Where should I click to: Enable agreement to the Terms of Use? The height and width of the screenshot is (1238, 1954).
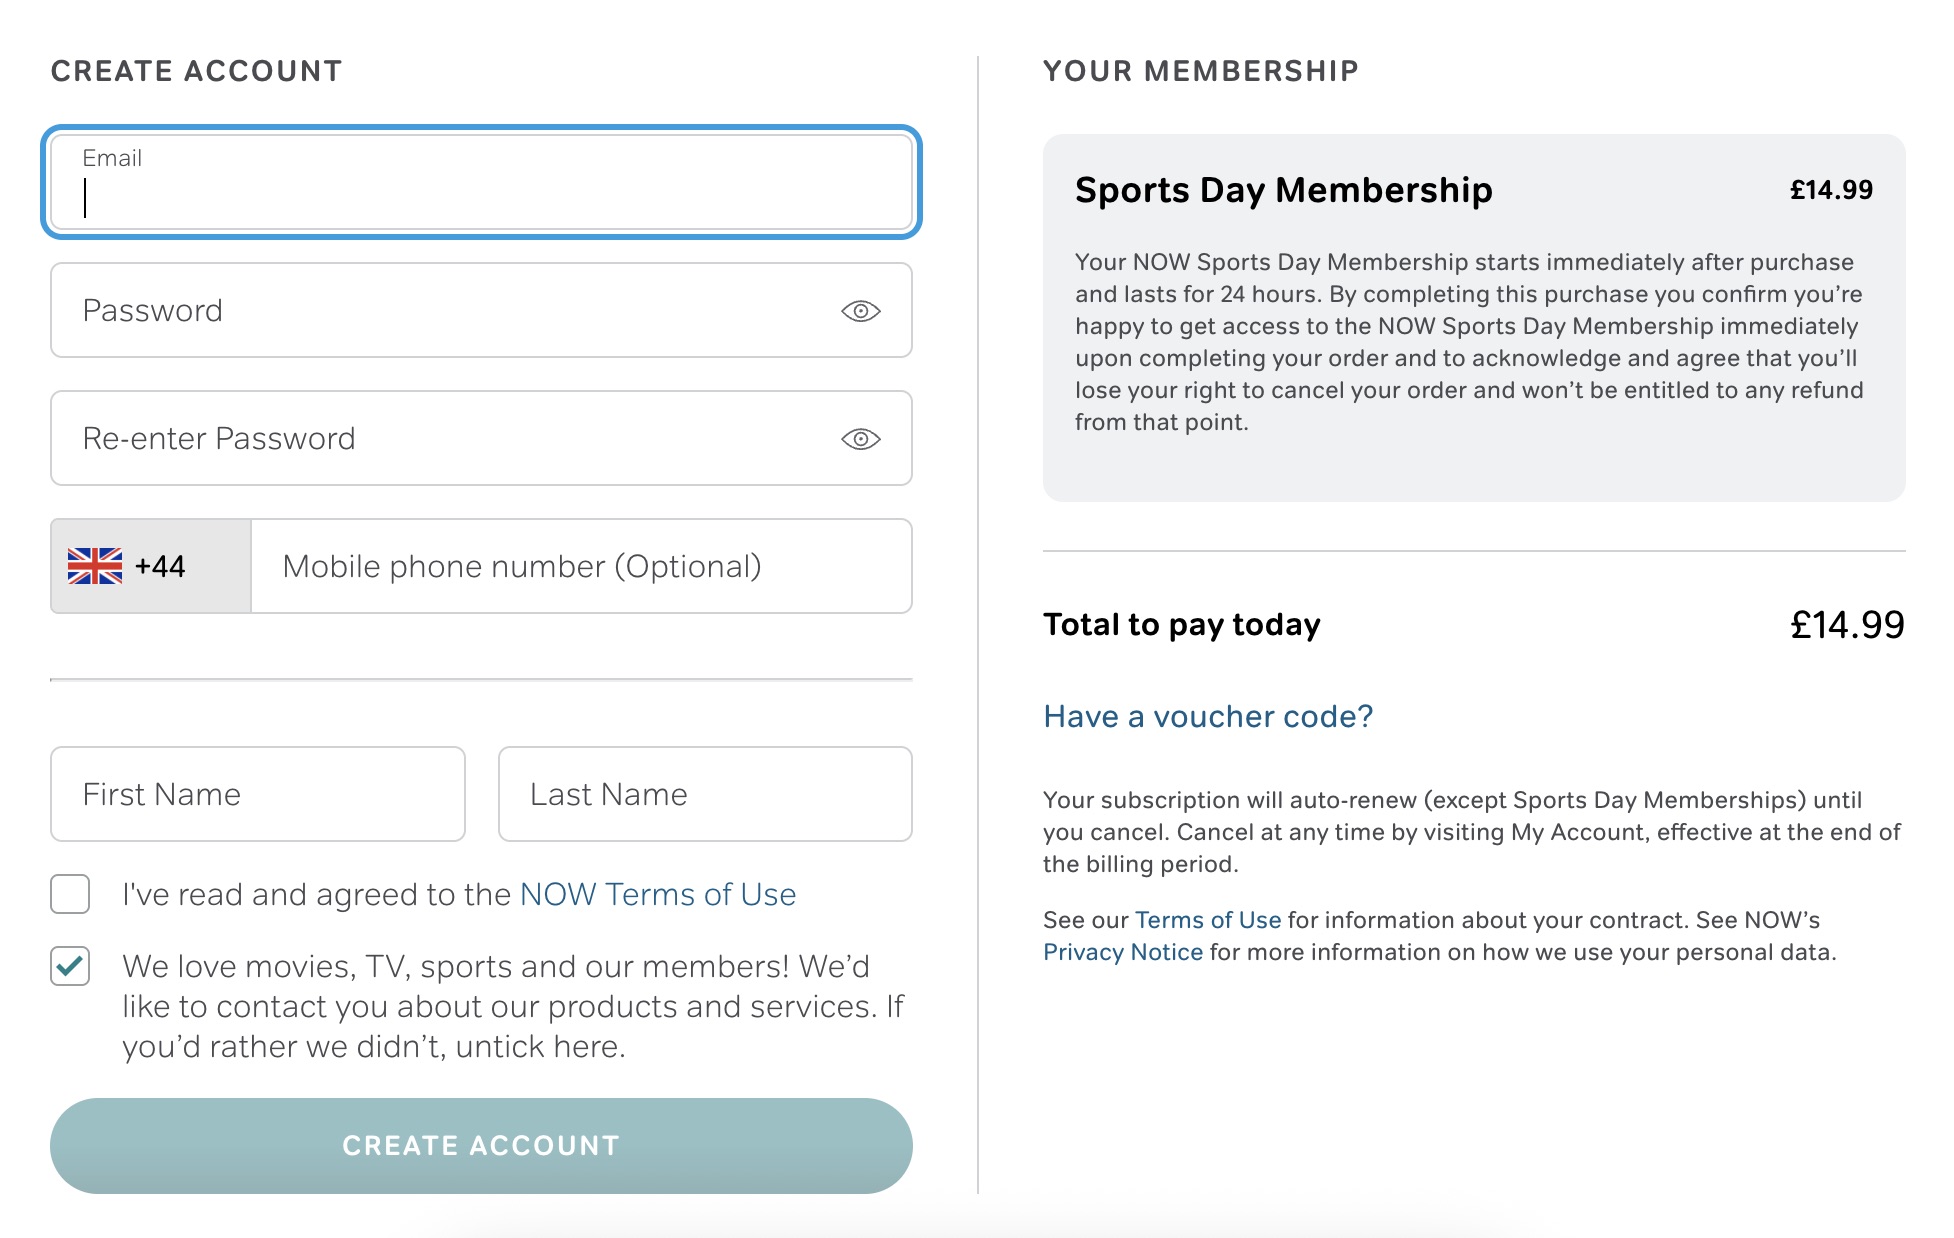[x=69, y=894]
